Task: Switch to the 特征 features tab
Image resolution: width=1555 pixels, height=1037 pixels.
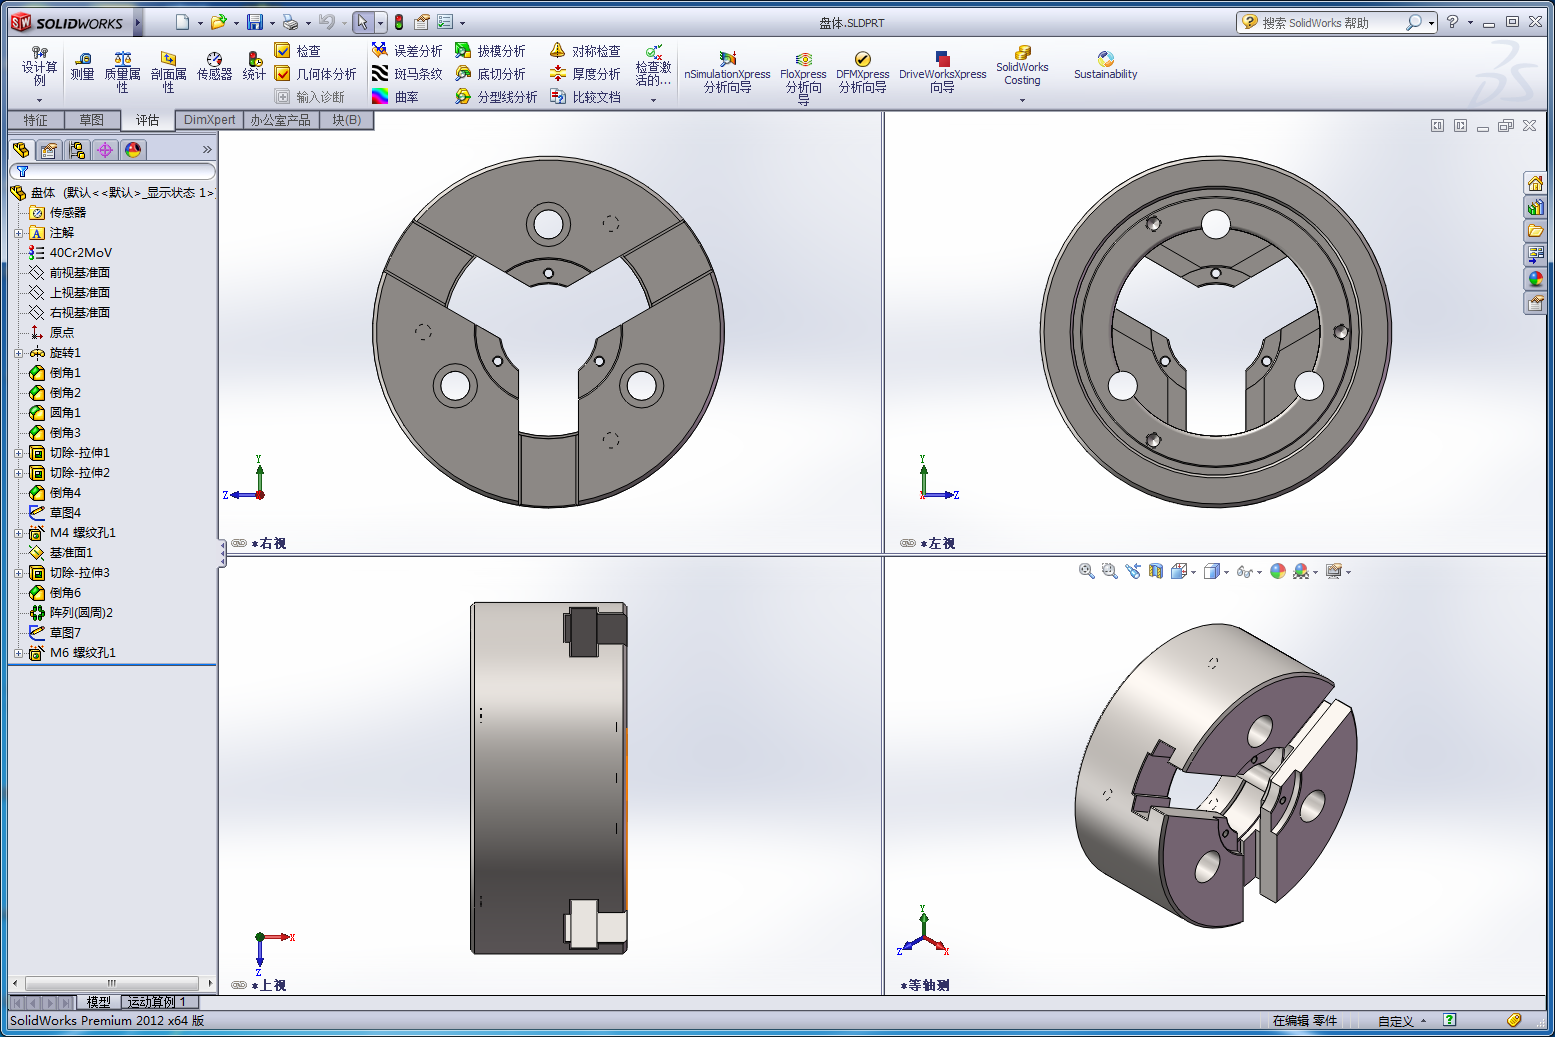Action: 36,120
